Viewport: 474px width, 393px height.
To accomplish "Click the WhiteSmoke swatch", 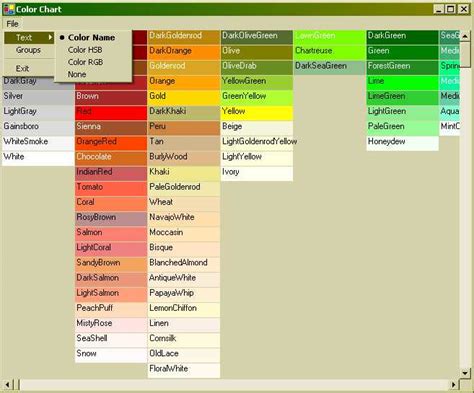I will pos(38,142).
